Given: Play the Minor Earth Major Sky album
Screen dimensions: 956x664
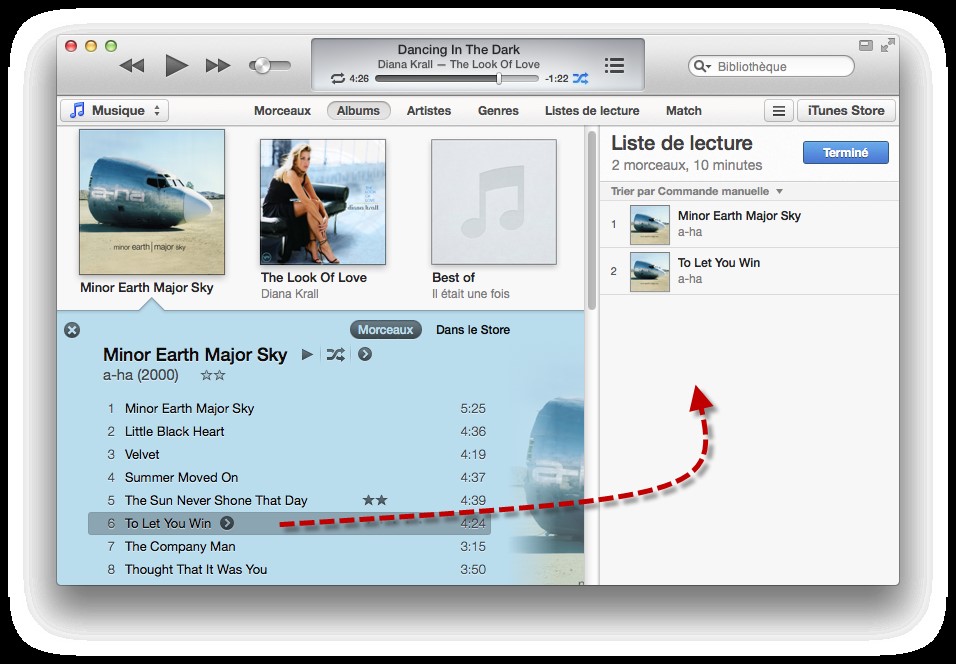Looking at the screenshot, I should tap(307, 354).
